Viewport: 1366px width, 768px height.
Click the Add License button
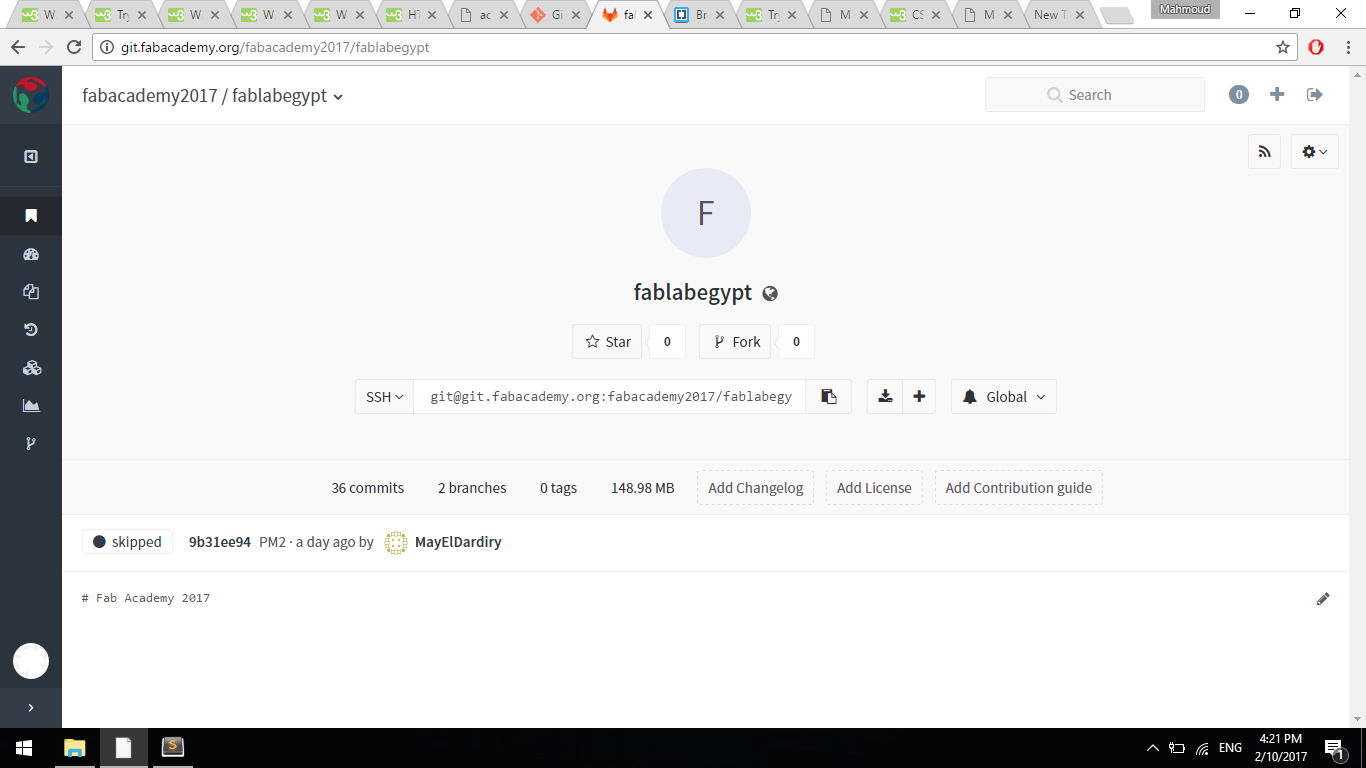(874, 488)
